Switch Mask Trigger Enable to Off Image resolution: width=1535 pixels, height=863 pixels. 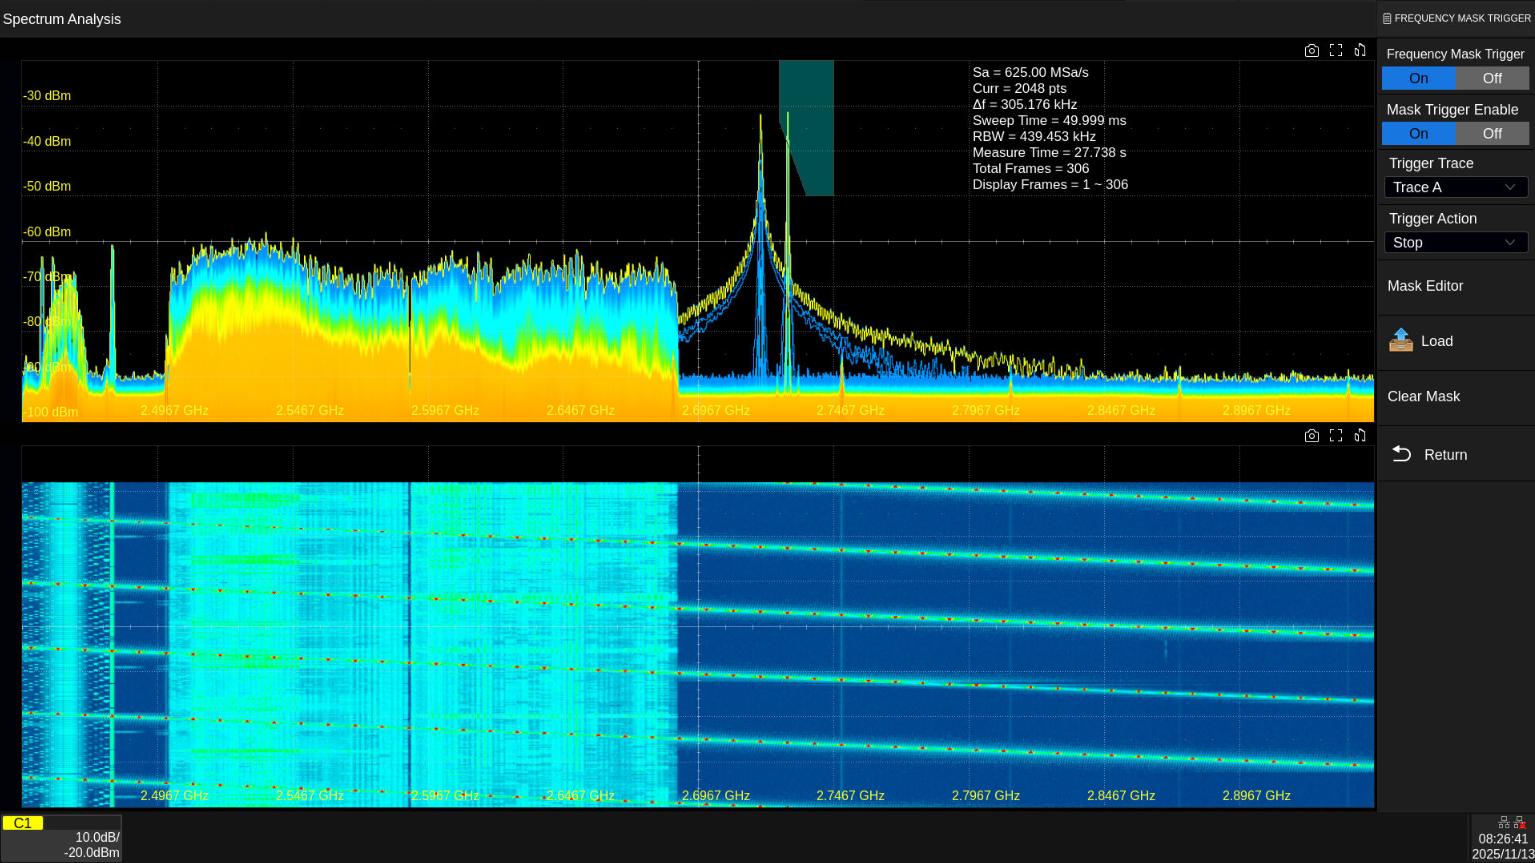1492,133
